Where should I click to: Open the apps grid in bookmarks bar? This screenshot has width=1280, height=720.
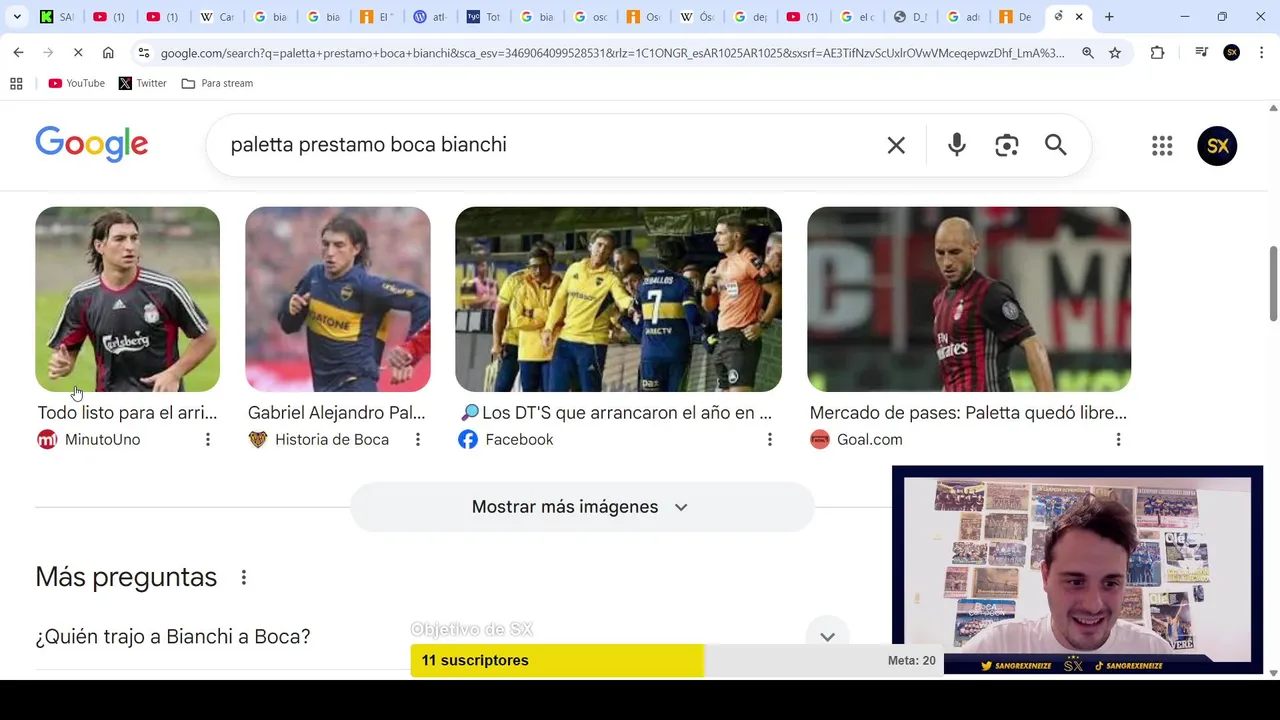tap(16, 83)
